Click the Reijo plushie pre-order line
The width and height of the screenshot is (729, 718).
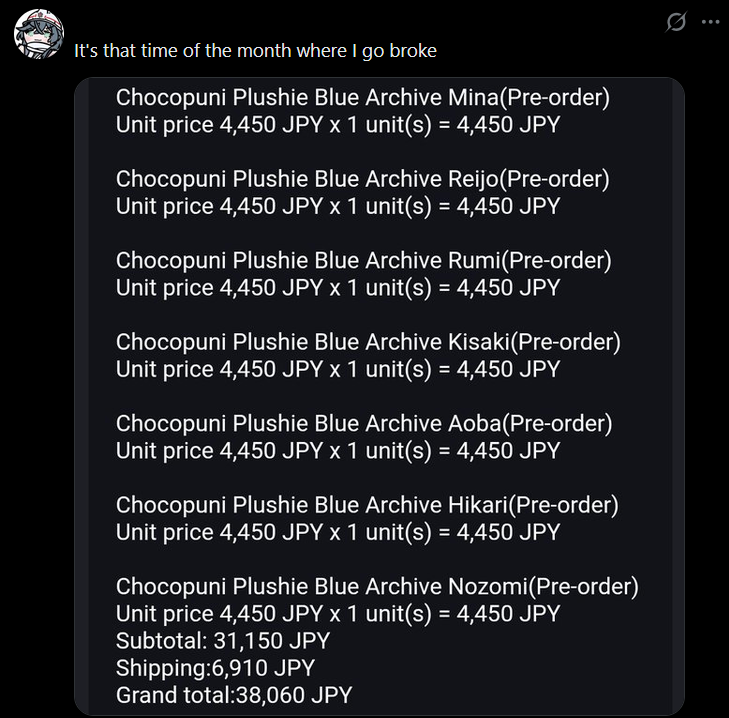[x=363, y=179]
